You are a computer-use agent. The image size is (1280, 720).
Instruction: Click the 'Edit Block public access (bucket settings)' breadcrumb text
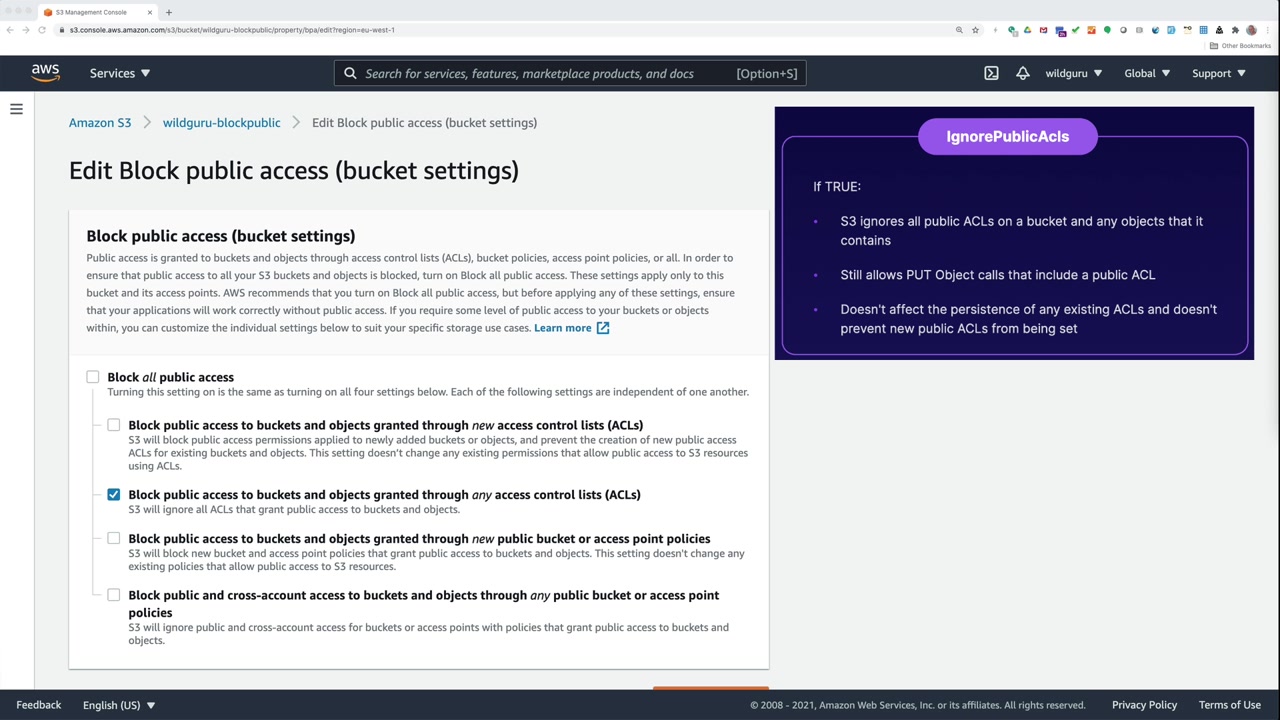424,123
